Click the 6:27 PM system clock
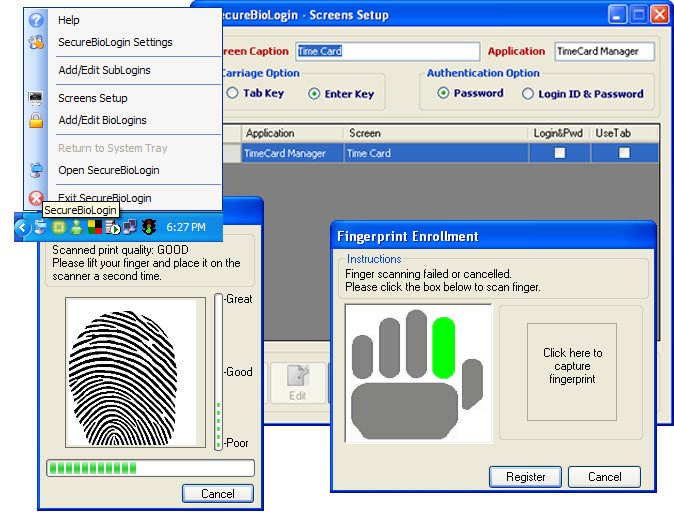 coord(186,227)
